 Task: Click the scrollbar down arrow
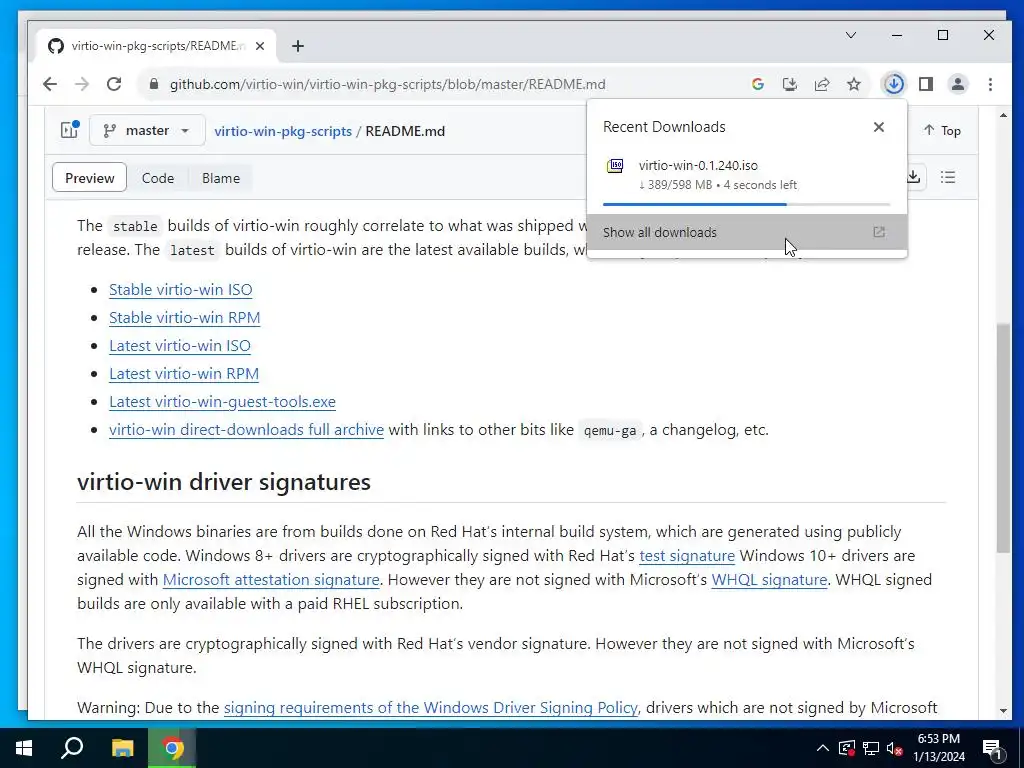[x=1003, y=711]
